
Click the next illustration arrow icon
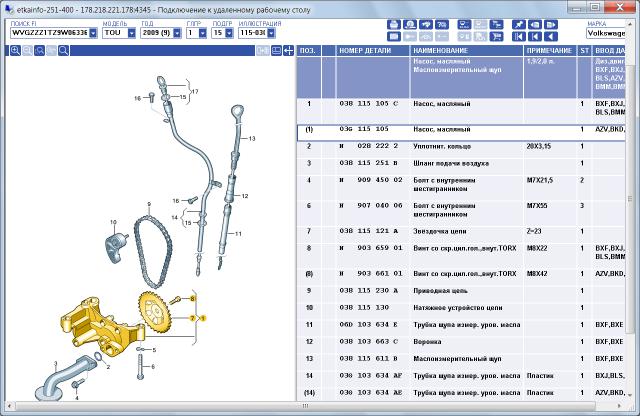(x=551, y=24)
